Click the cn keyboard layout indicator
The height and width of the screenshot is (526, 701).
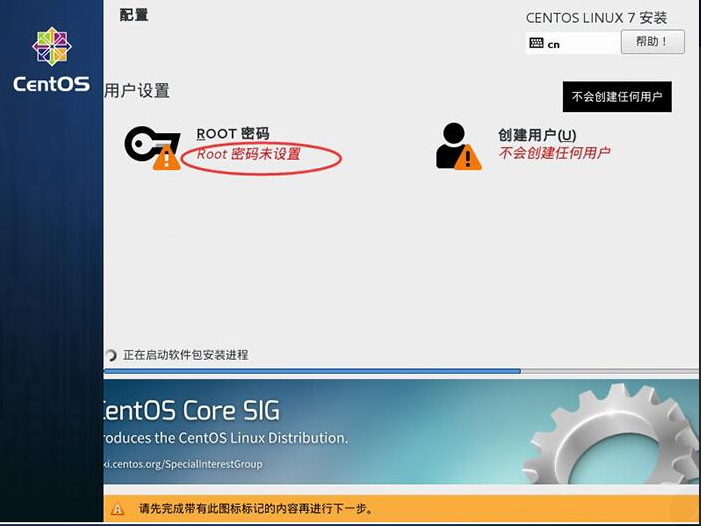(x=573, y=44)
